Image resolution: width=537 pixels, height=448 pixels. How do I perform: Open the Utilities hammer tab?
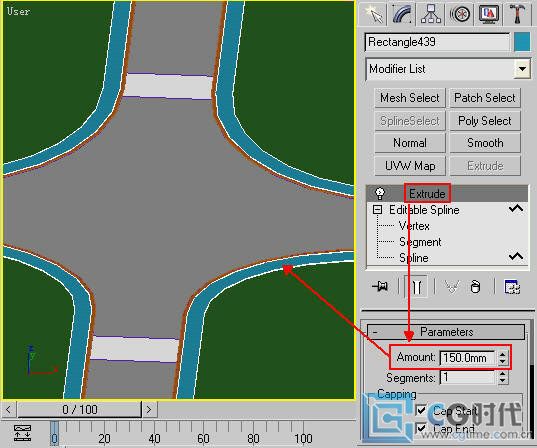point(517,14)
